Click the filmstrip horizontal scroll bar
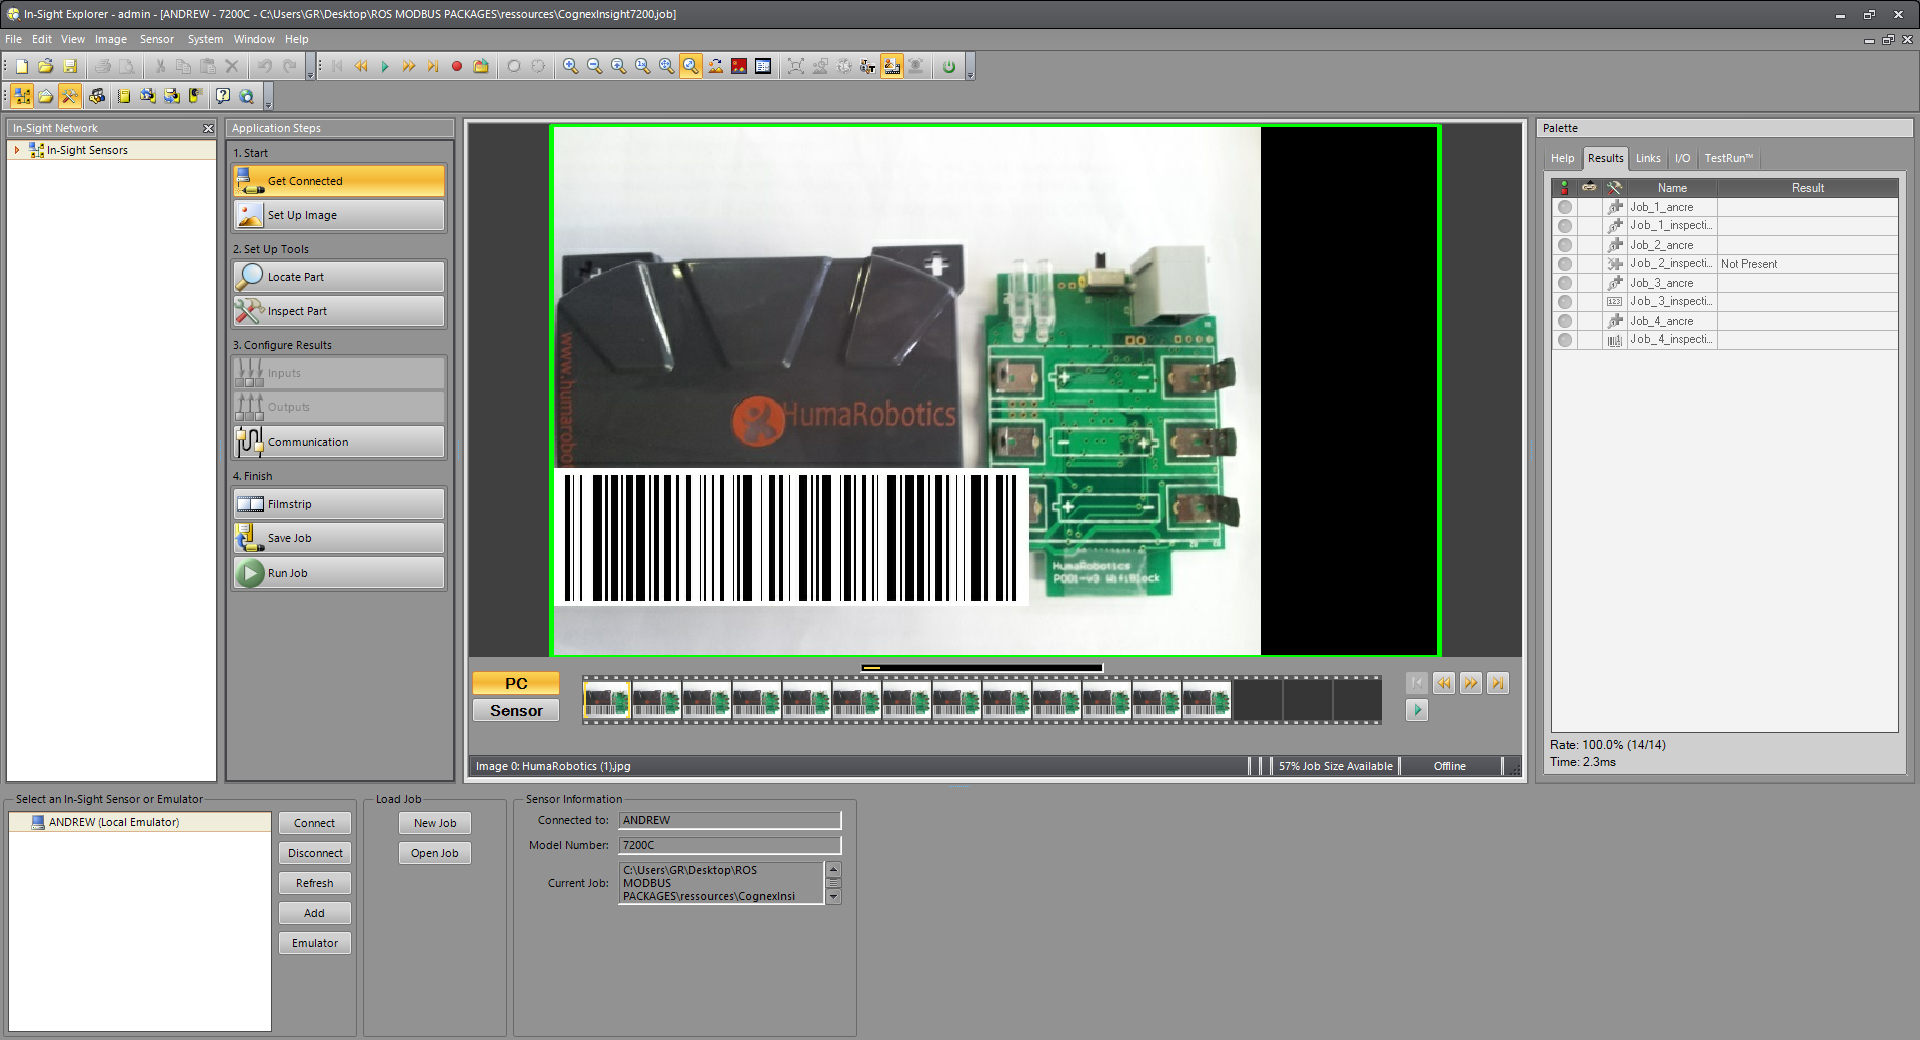 [982, 668]
